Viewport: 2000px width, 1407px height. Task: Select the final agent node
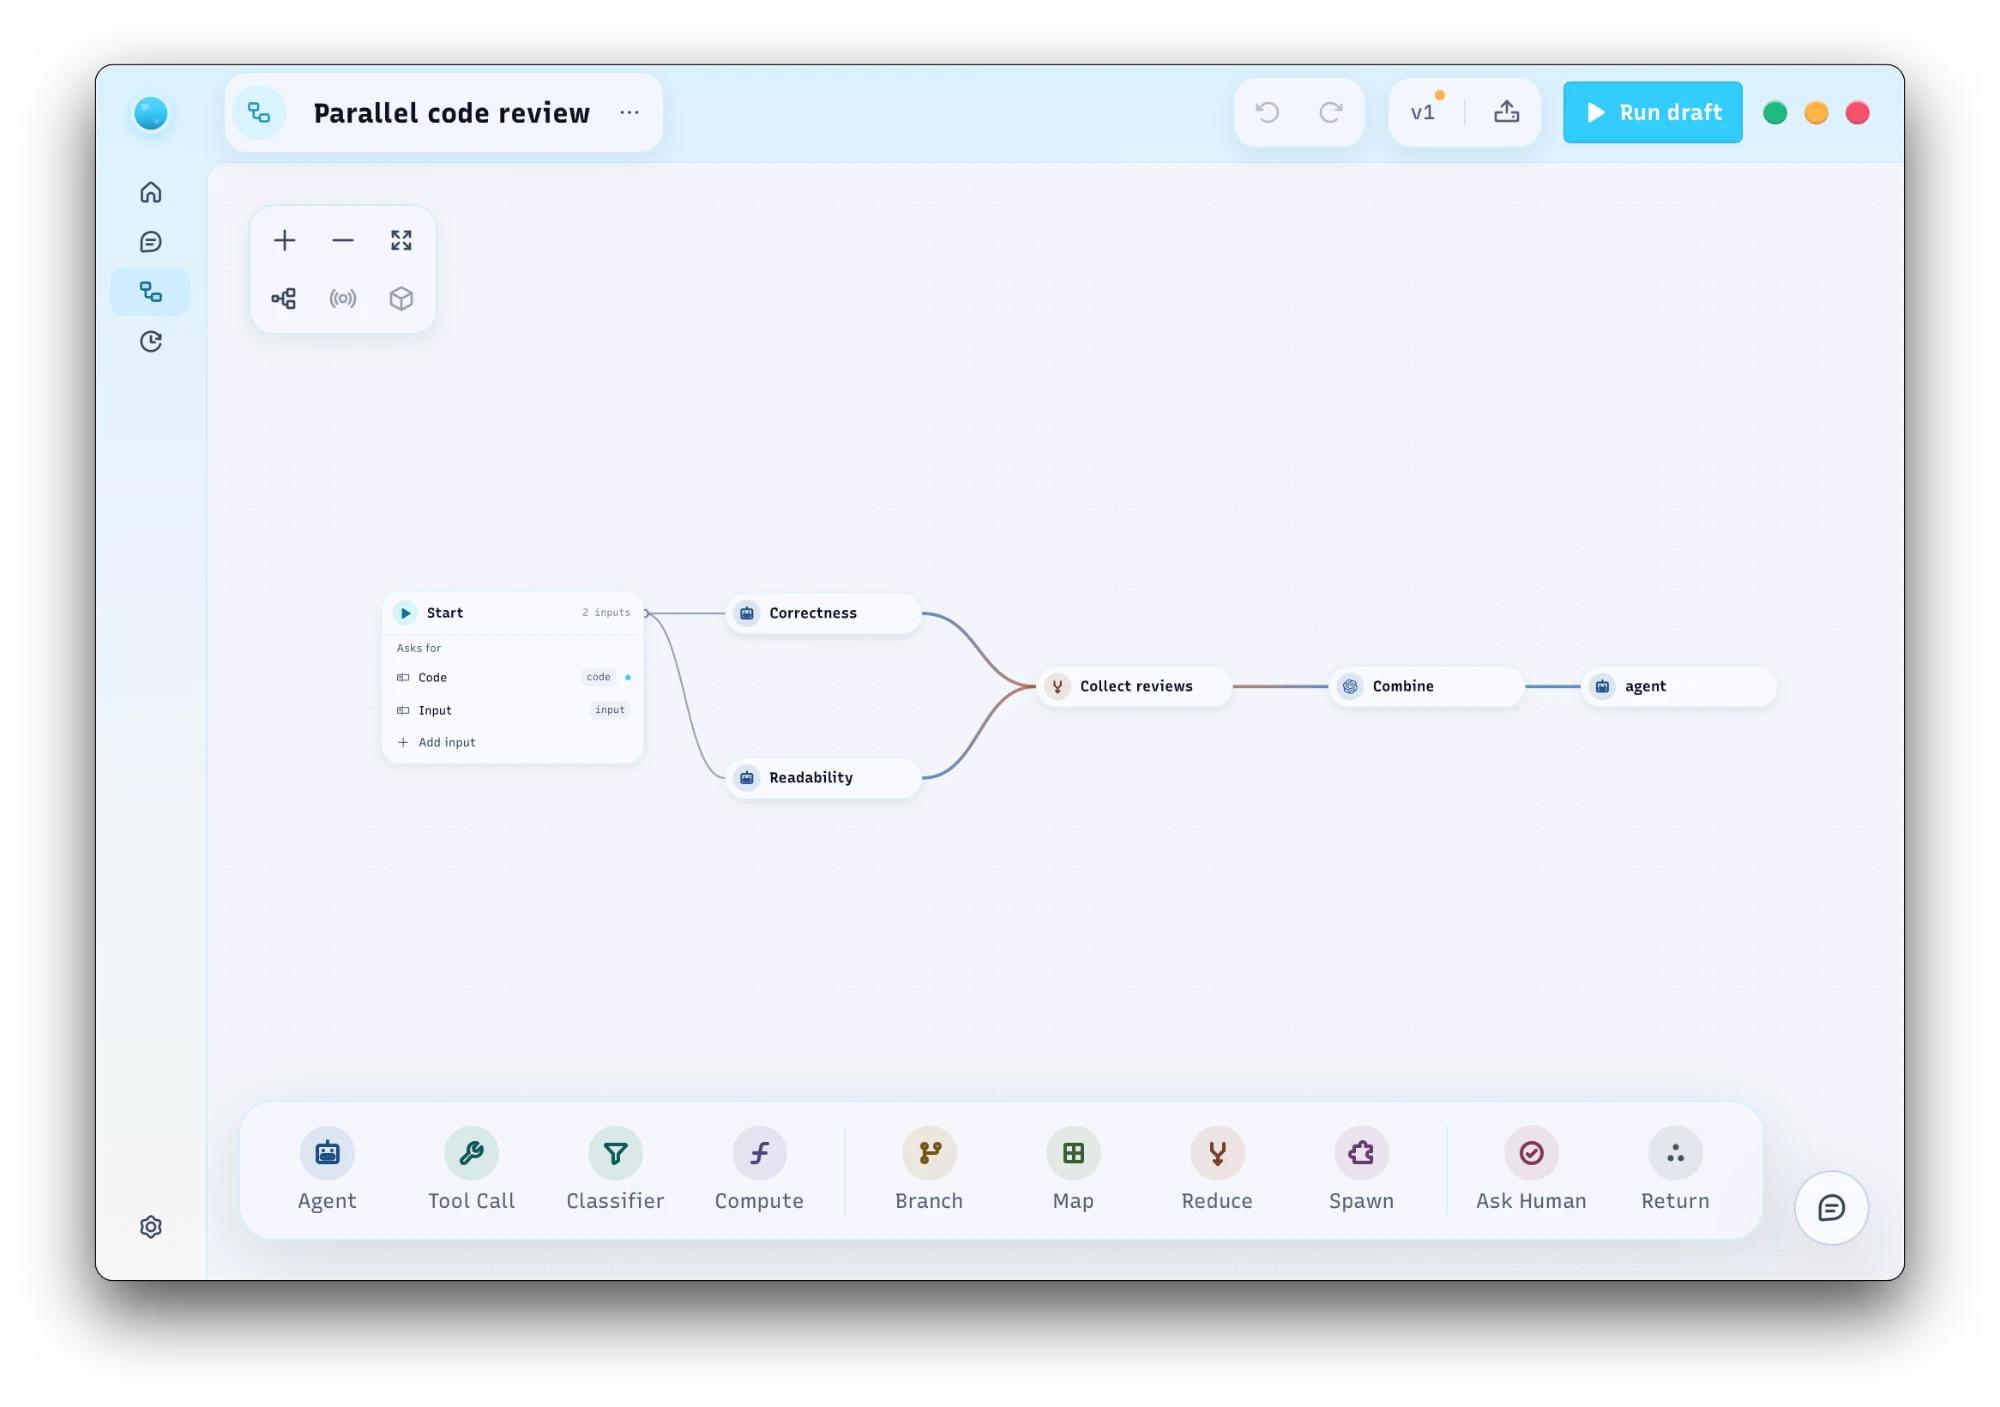click(1679, 686)
